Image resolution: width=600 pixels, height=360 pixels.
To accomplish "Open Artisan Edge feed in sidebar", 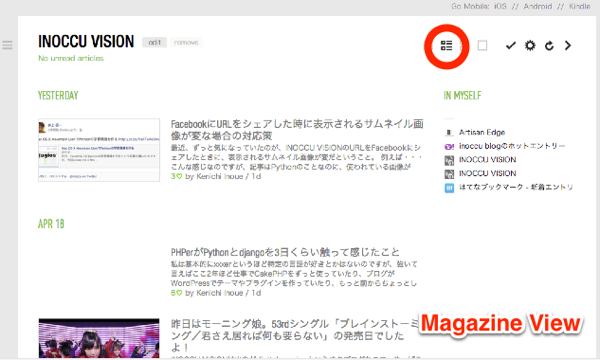I will point(482,132).
